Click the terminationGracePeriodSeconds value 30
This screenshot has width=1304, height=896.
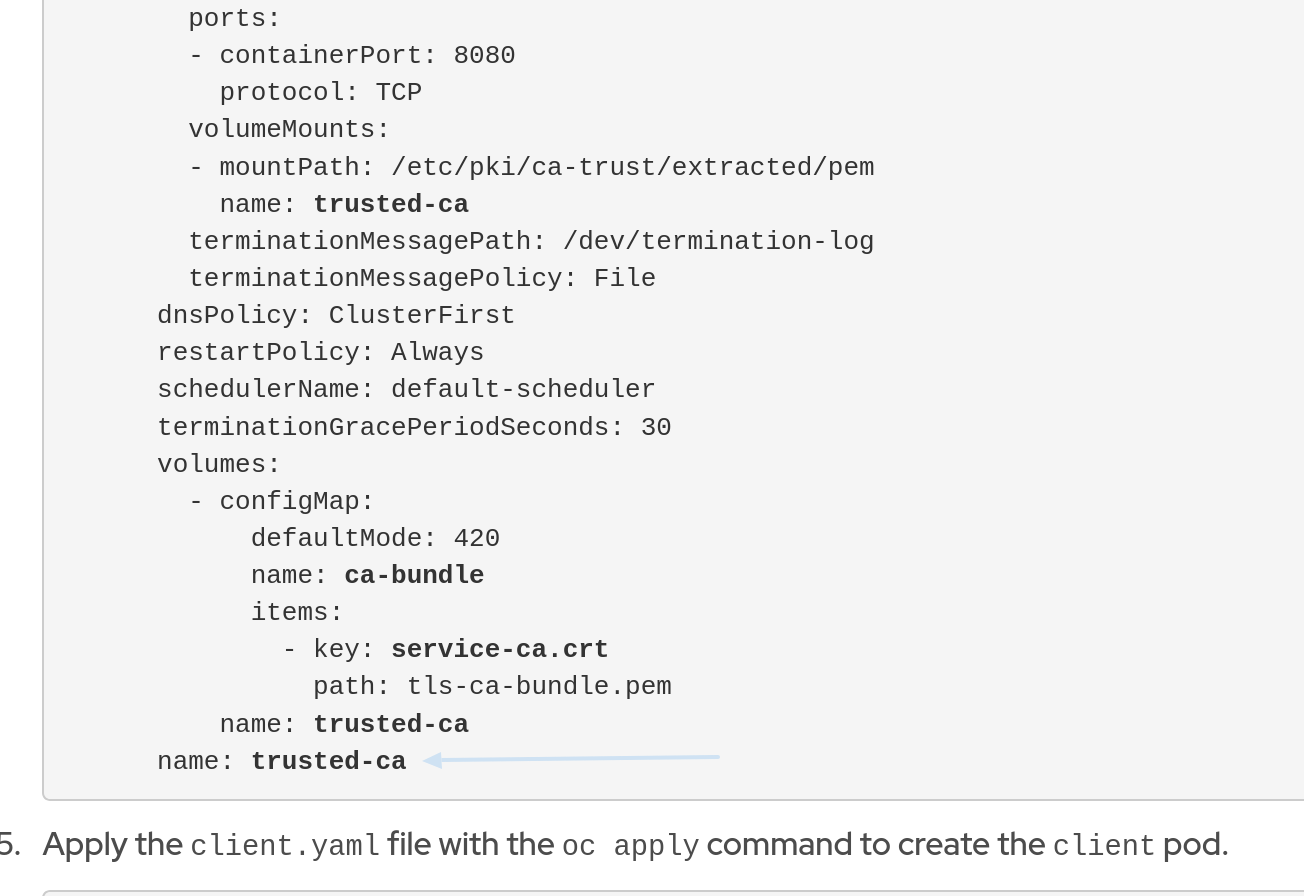pos(655,427)
